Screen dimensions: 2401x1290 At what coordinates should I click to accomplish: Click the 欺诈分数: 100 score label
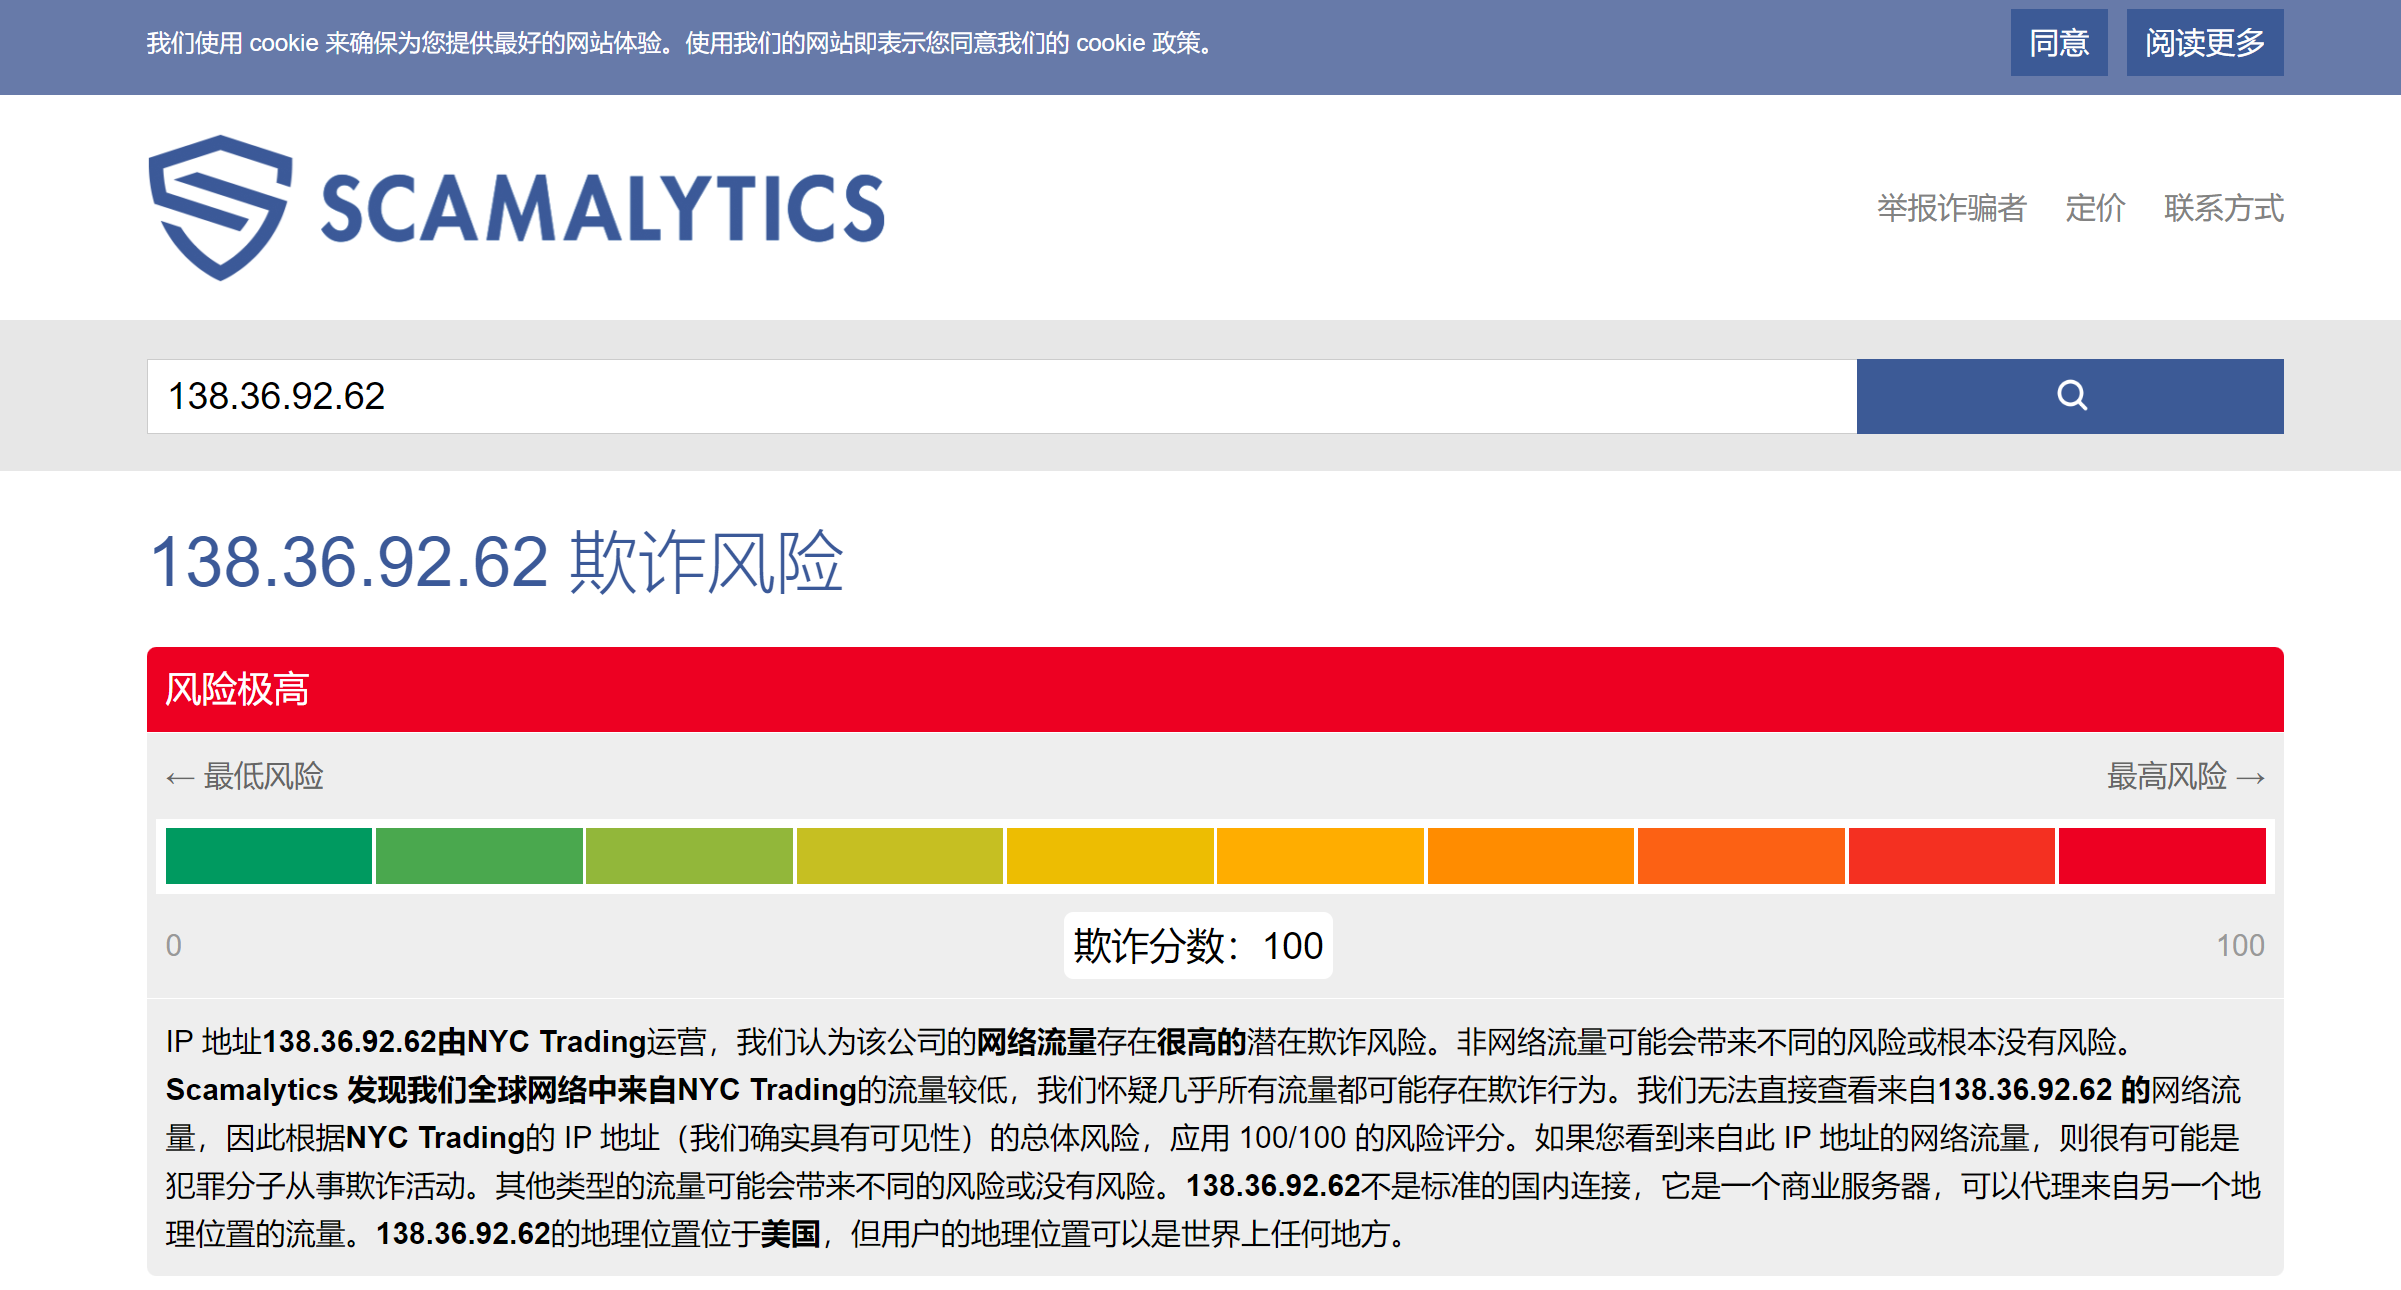click(1198, 945)
